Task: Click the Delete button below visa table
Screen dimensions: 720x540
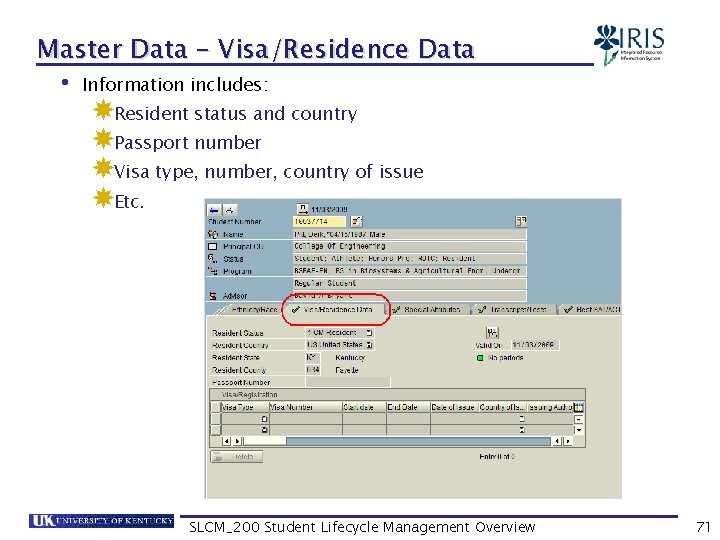Action: 237,457
